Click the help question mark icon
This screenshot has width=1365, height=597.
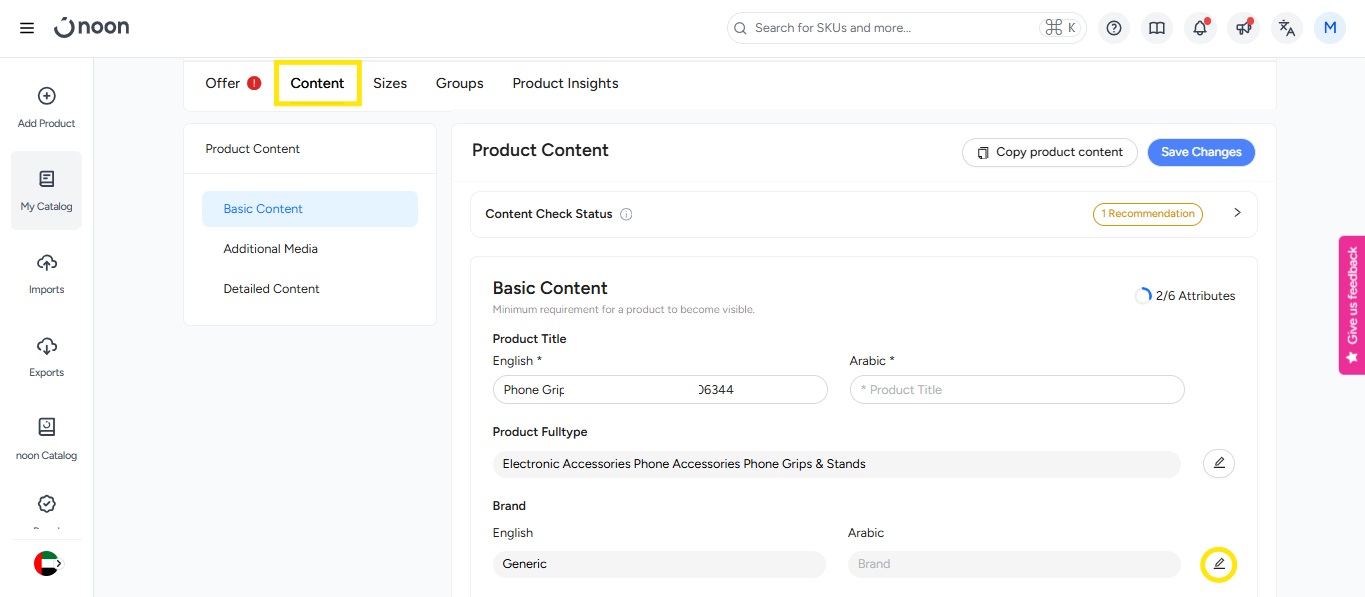tap(1114, 28)
